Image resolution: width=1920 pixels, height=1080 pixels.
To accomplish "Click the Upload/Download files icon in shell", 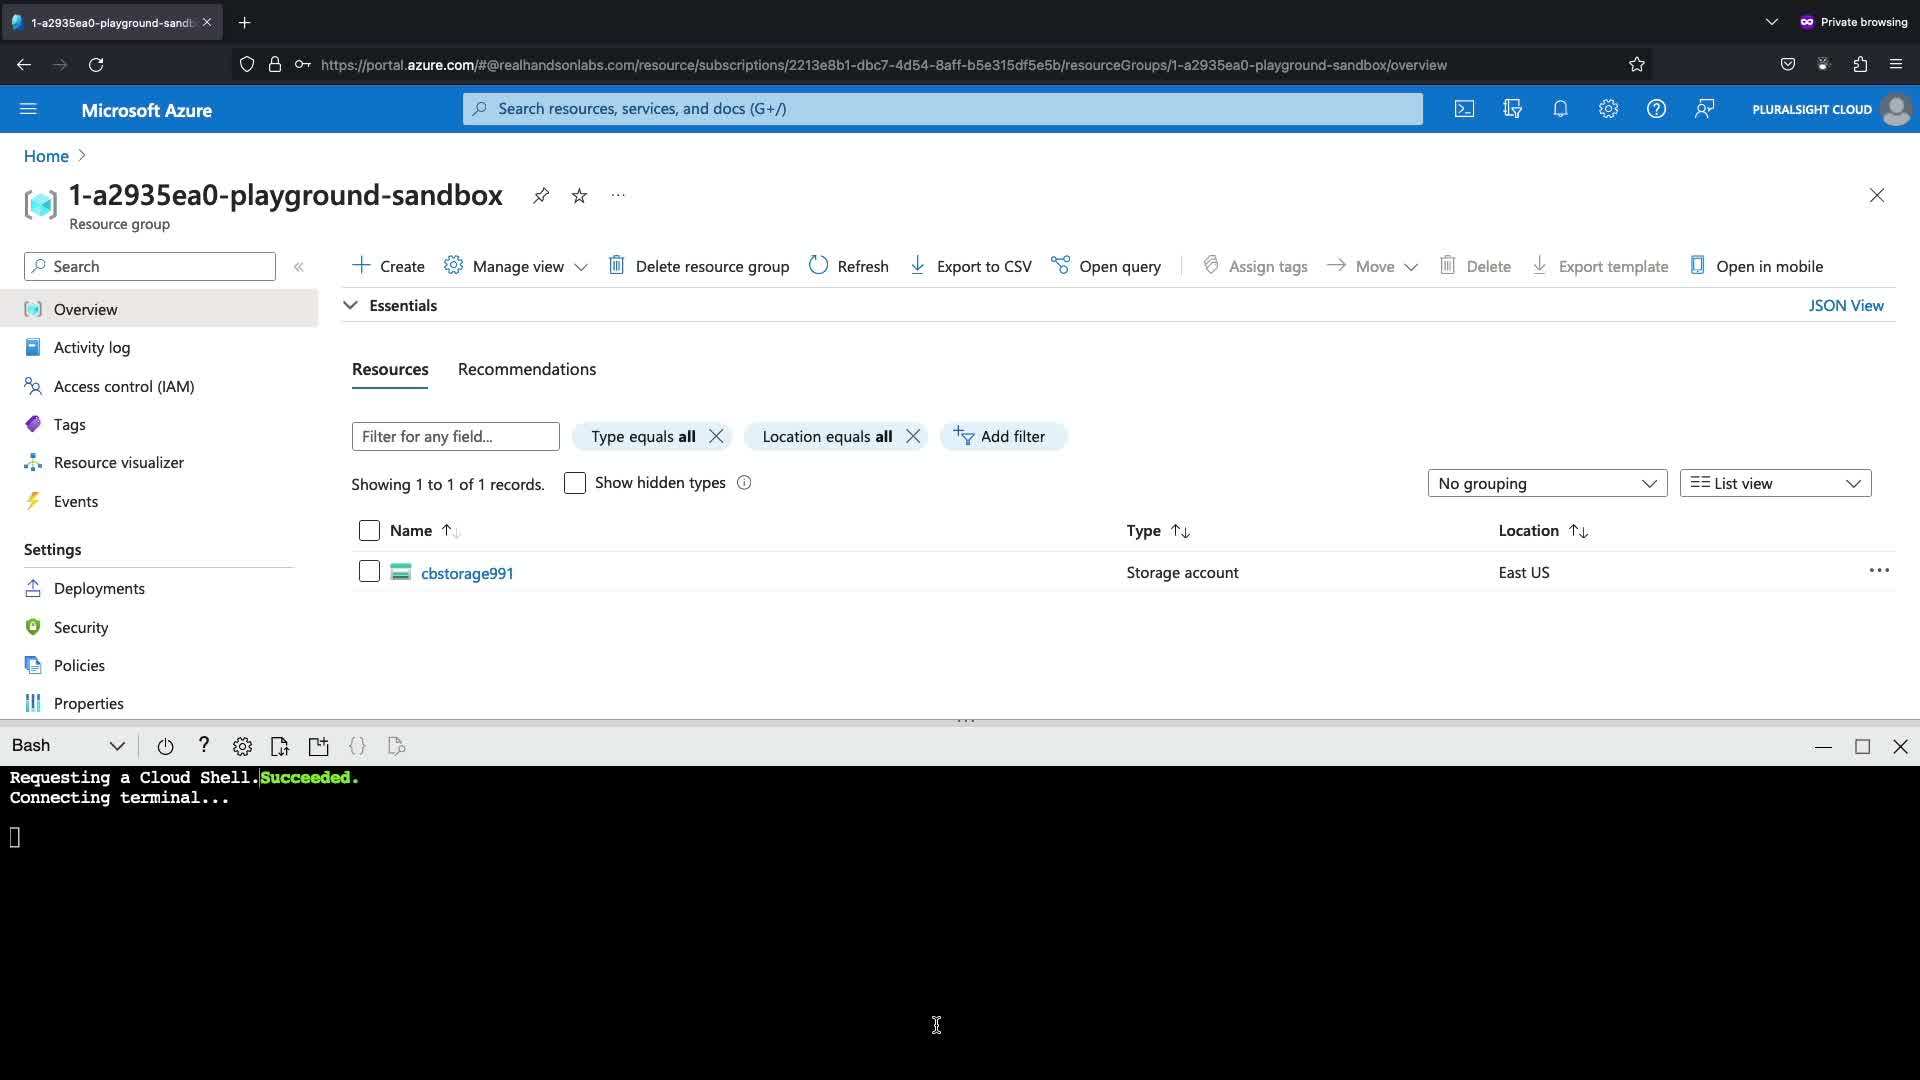I will point(280,746).
